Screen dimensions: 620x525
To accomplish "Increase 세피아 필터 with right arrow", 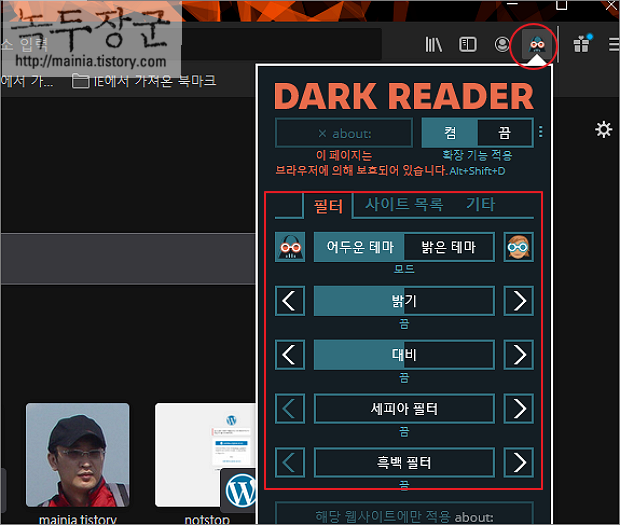I will click(518, 408).
